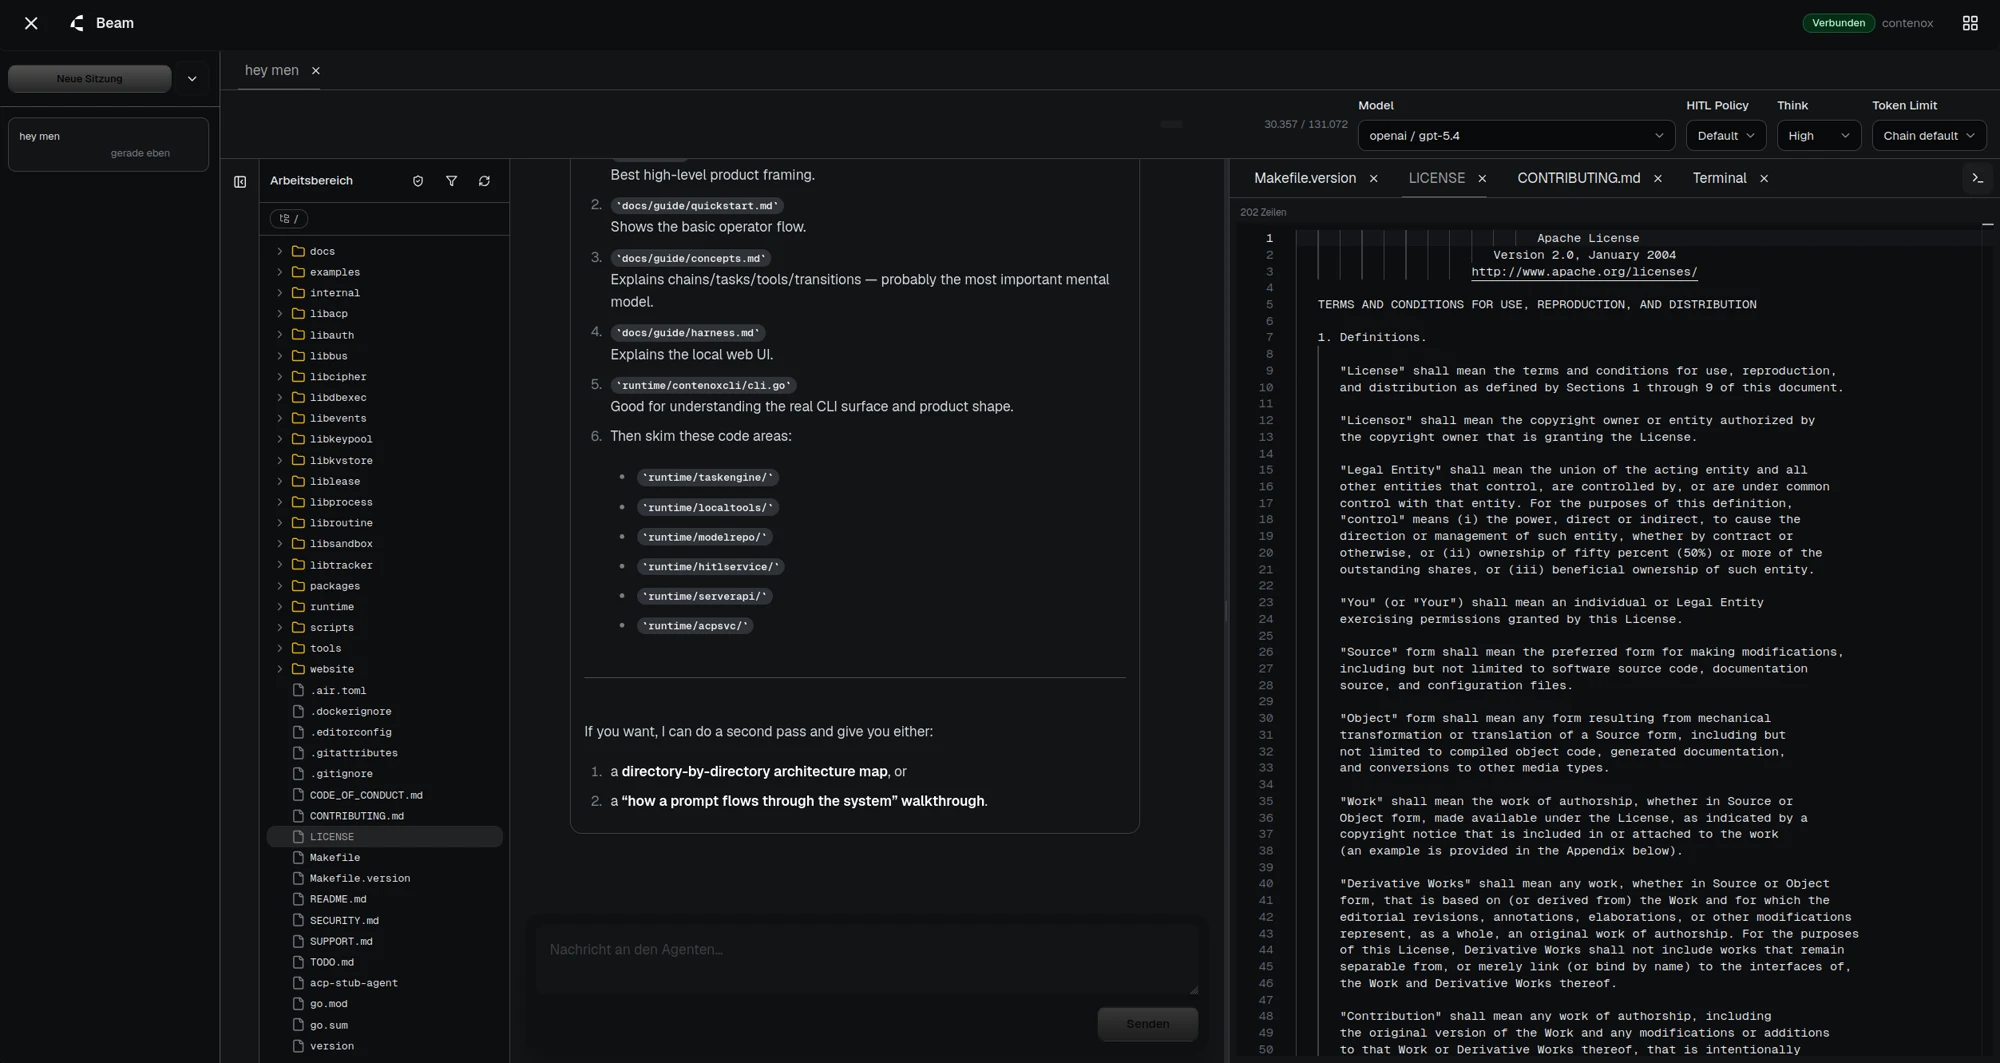Click the Verbunden status badge

click(x=1838, y=23)
